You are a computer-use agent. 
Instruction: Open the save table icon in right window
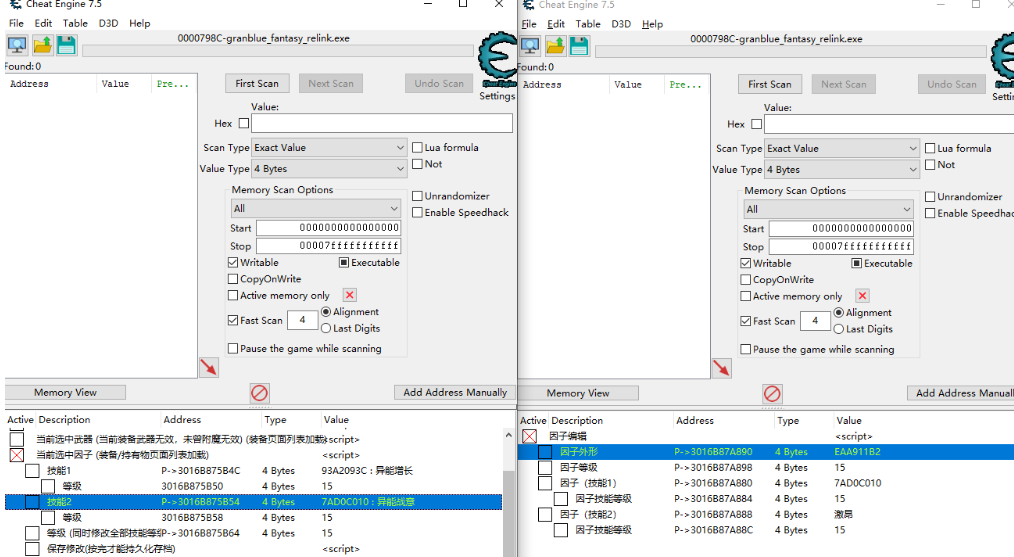579,46
